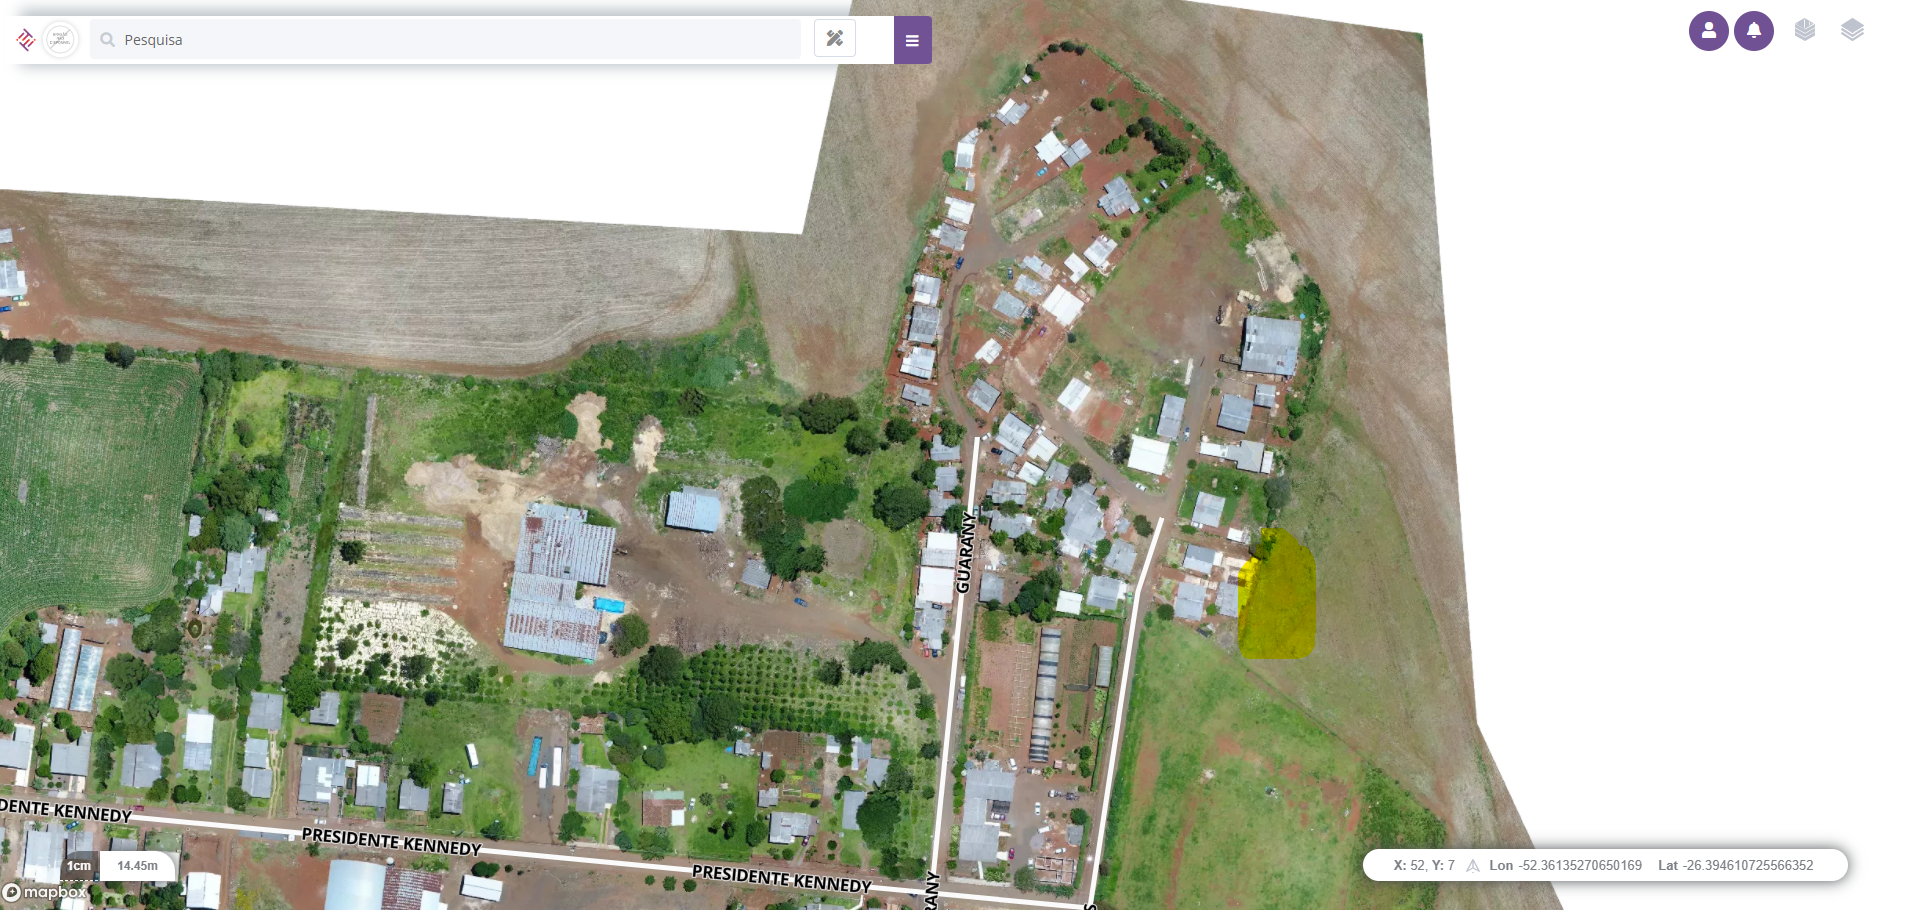Image resolution: width=1914 pixels, height=910 pixels.
Task: Open the drawing and measurement tools
Action: pyautogui.click(x=835, y=39)
